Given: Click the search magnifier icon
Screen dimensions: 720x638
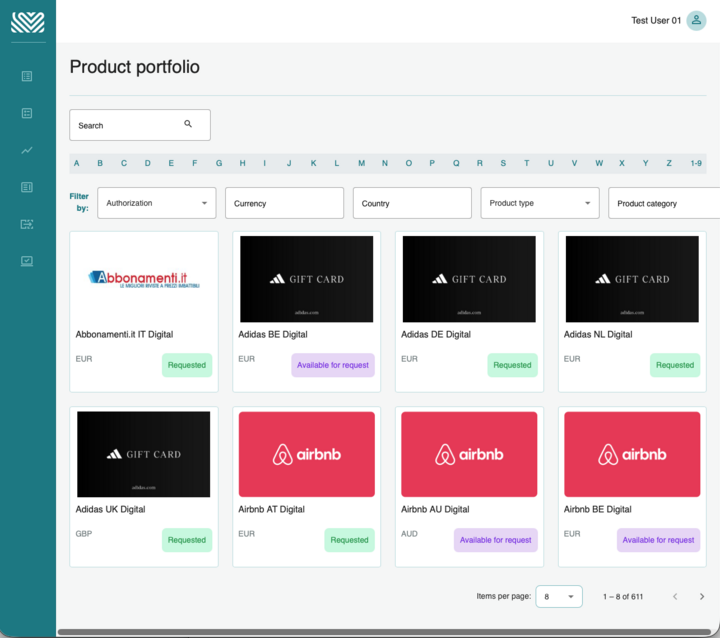Looking at the screenshot, I should pos(188,124).
